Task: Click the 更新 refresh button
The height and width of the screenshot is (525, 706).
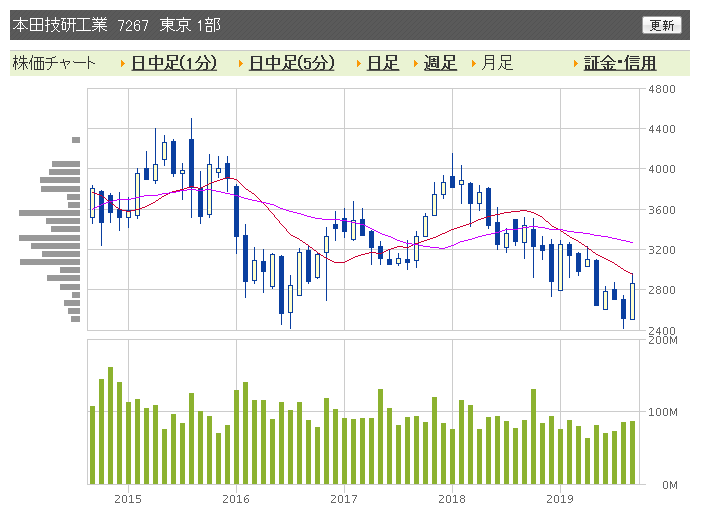Action: coord(661,25)
